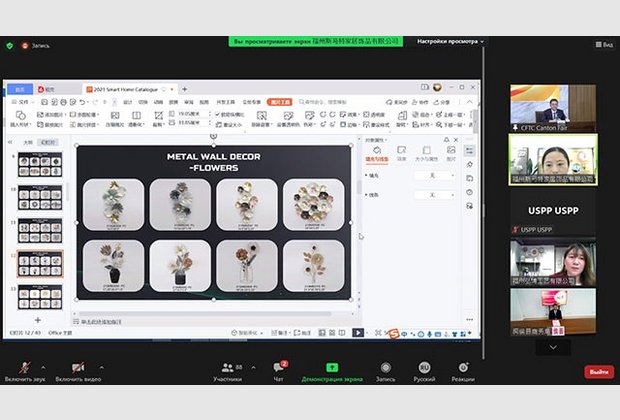Turn on camera with Включить видео
The width and height of the screenshot is (620, 420).
click(x=78, y=369)
